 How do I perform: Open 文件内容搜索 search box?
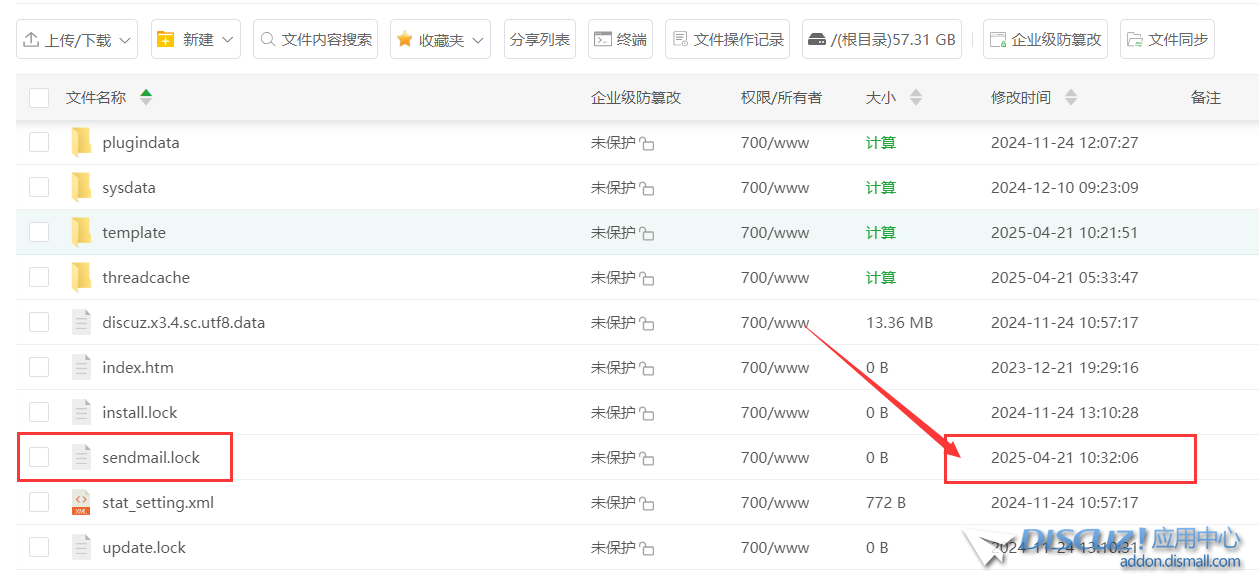[315, 40]
